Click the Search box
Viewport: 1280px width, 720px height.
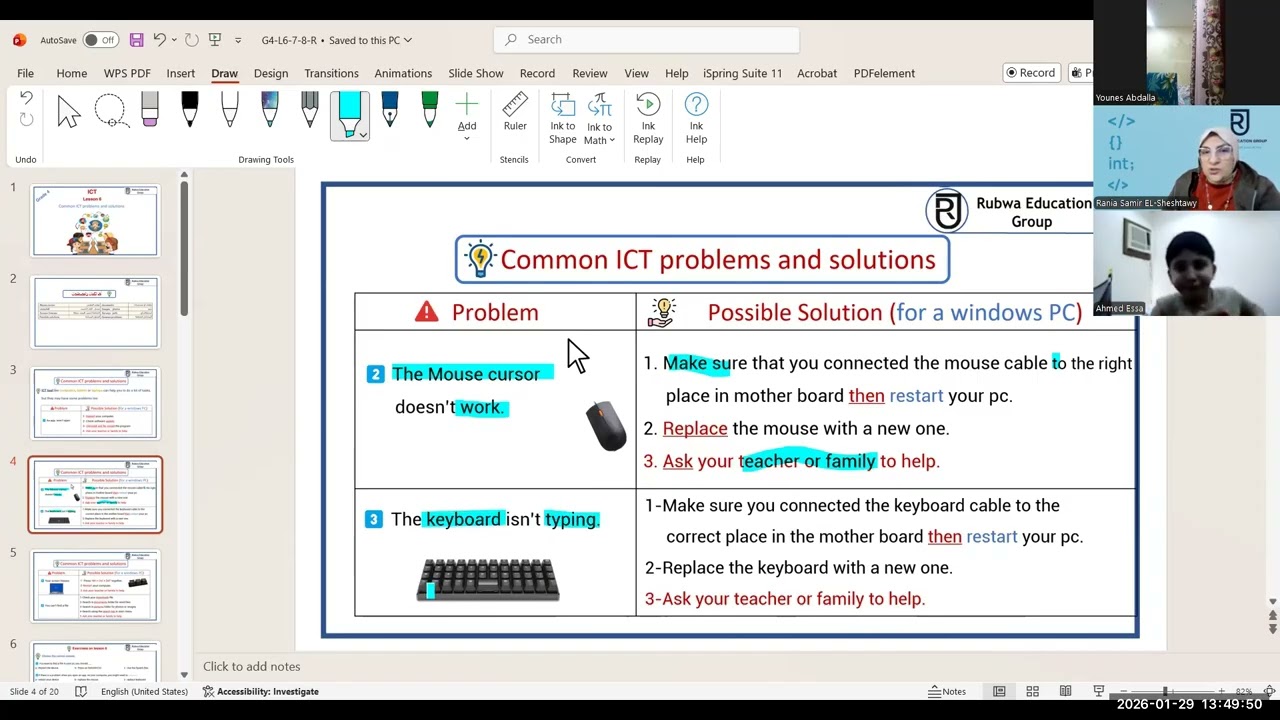coord(646,39)
